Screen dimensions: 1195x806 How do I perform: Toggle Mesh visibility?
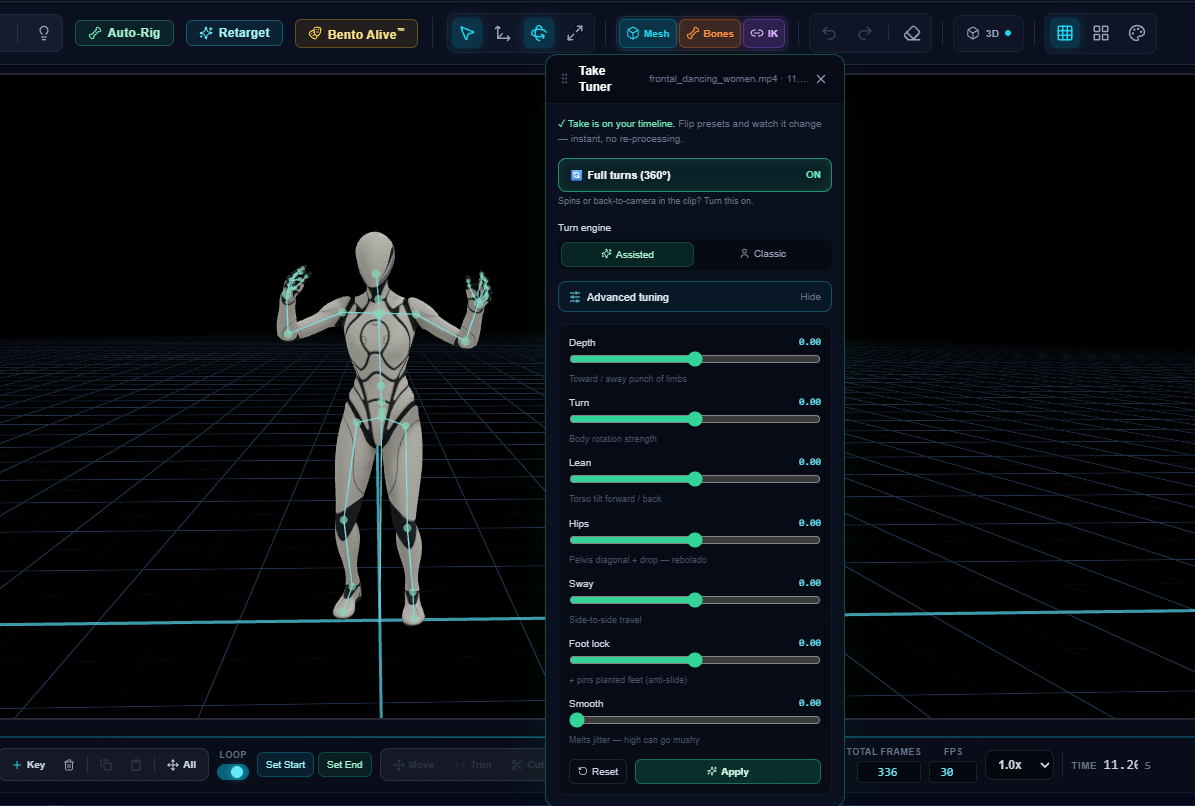tap(648, 34)
